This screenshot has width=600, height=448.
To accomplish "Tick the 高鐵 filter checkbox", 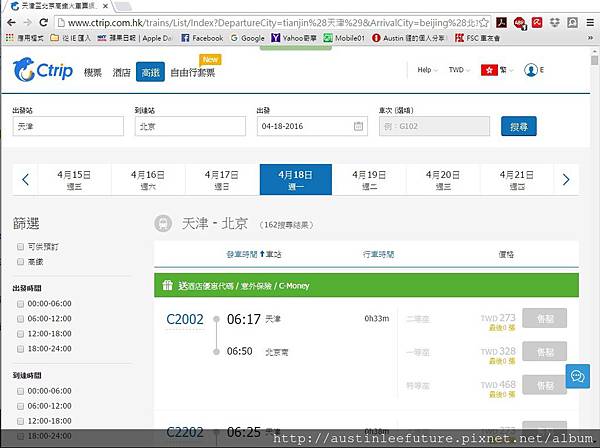I will pos(20,262).
